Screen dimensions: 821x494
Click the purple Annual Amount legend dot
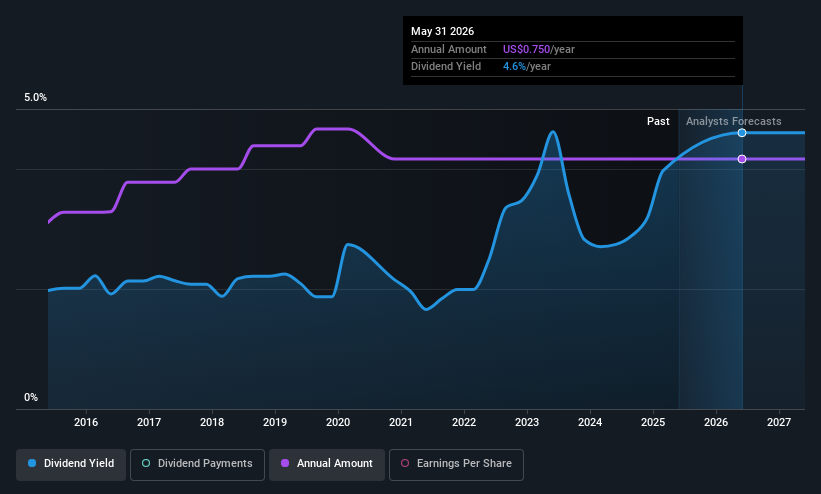click(x=285, y=463)
